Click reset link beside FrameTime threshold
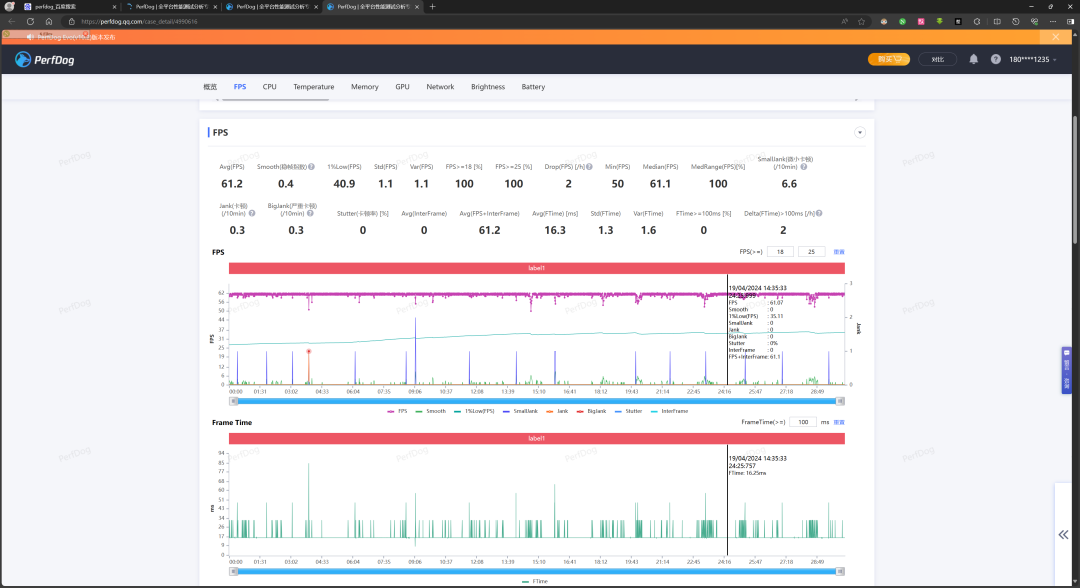Screen dimensions: 1080x588 [839, 422]
